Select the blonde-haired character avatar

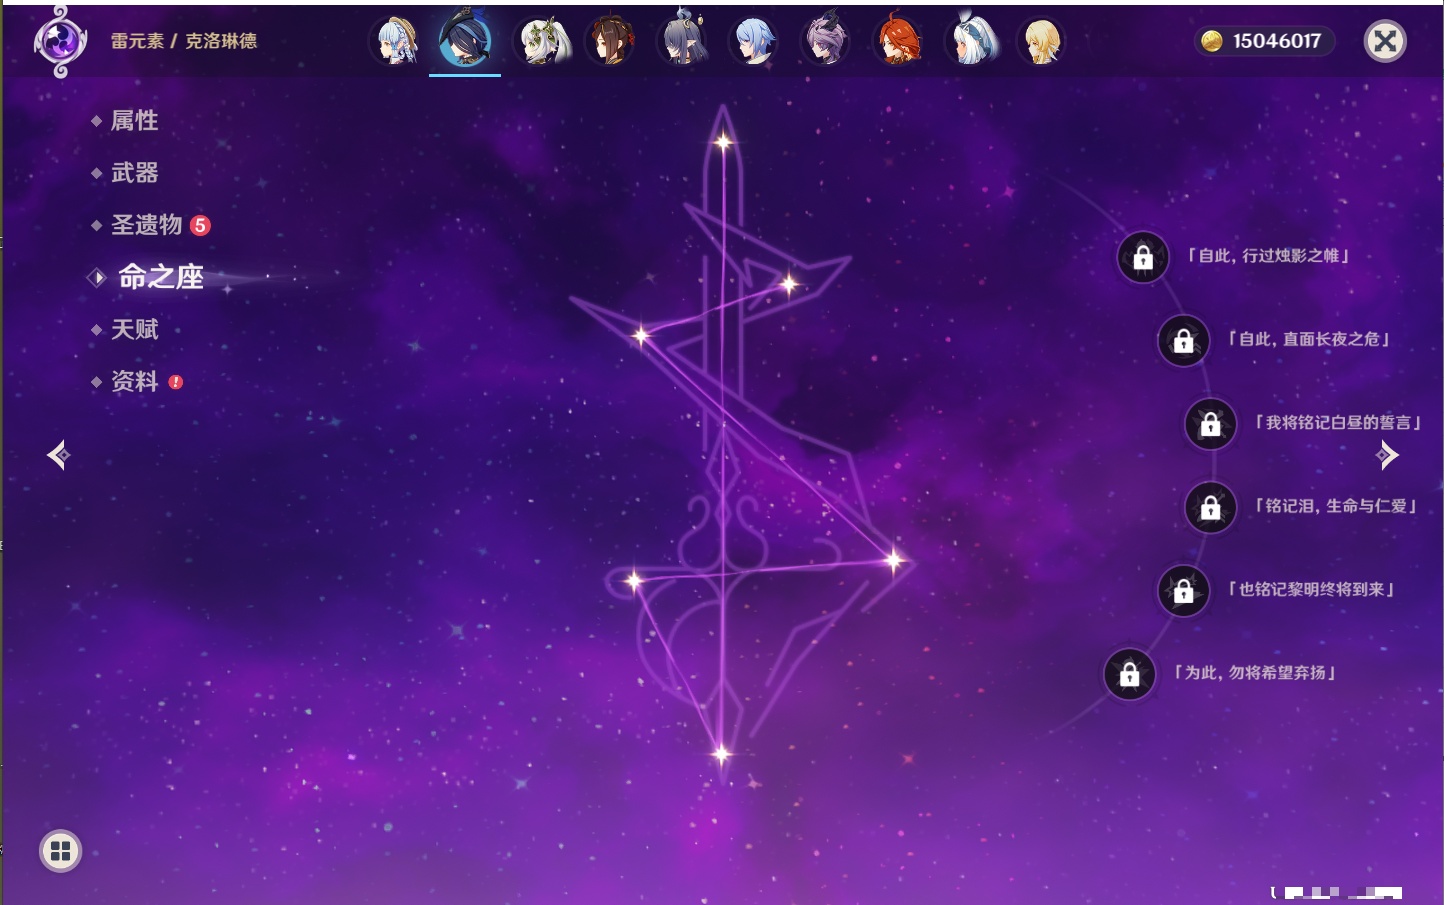1042,41
